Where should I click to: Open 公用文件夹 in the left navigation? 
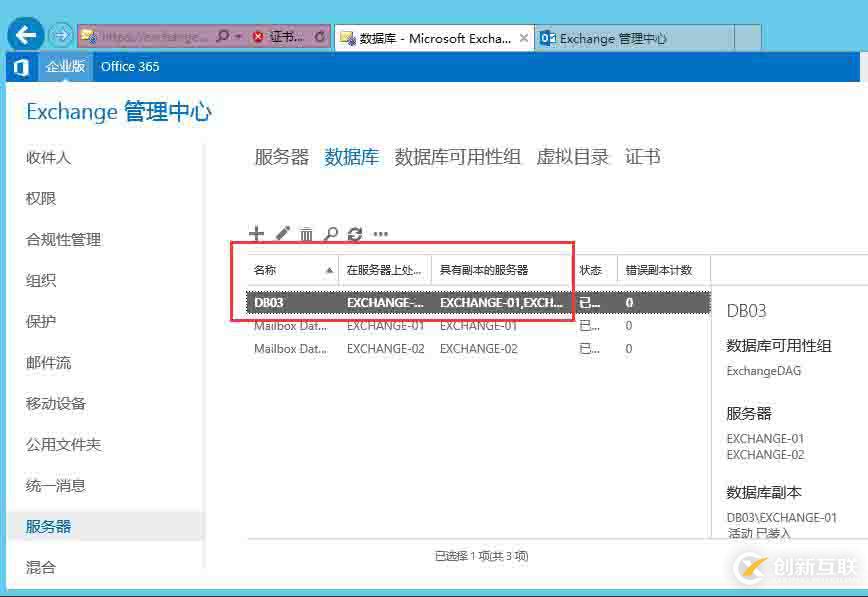(63, 444)
